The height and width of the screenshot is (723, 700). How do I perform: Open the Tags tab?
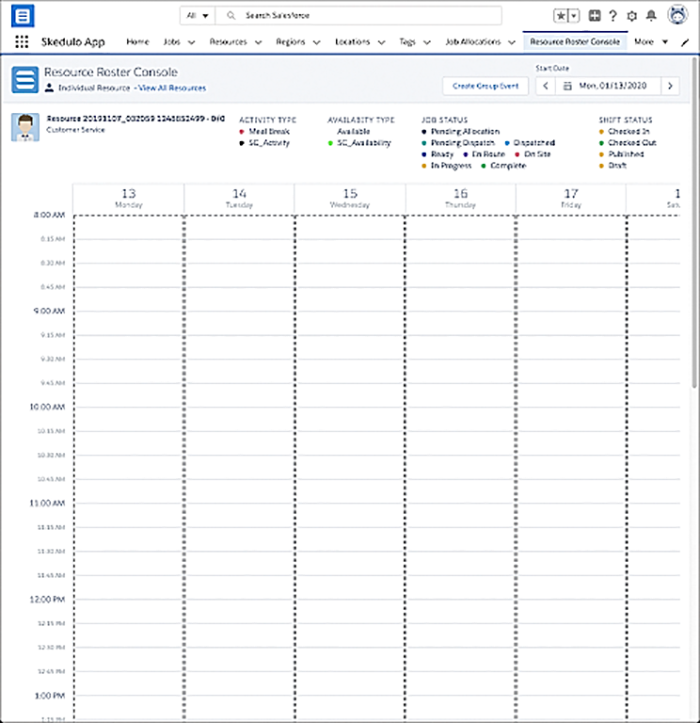tap(407, 42)
